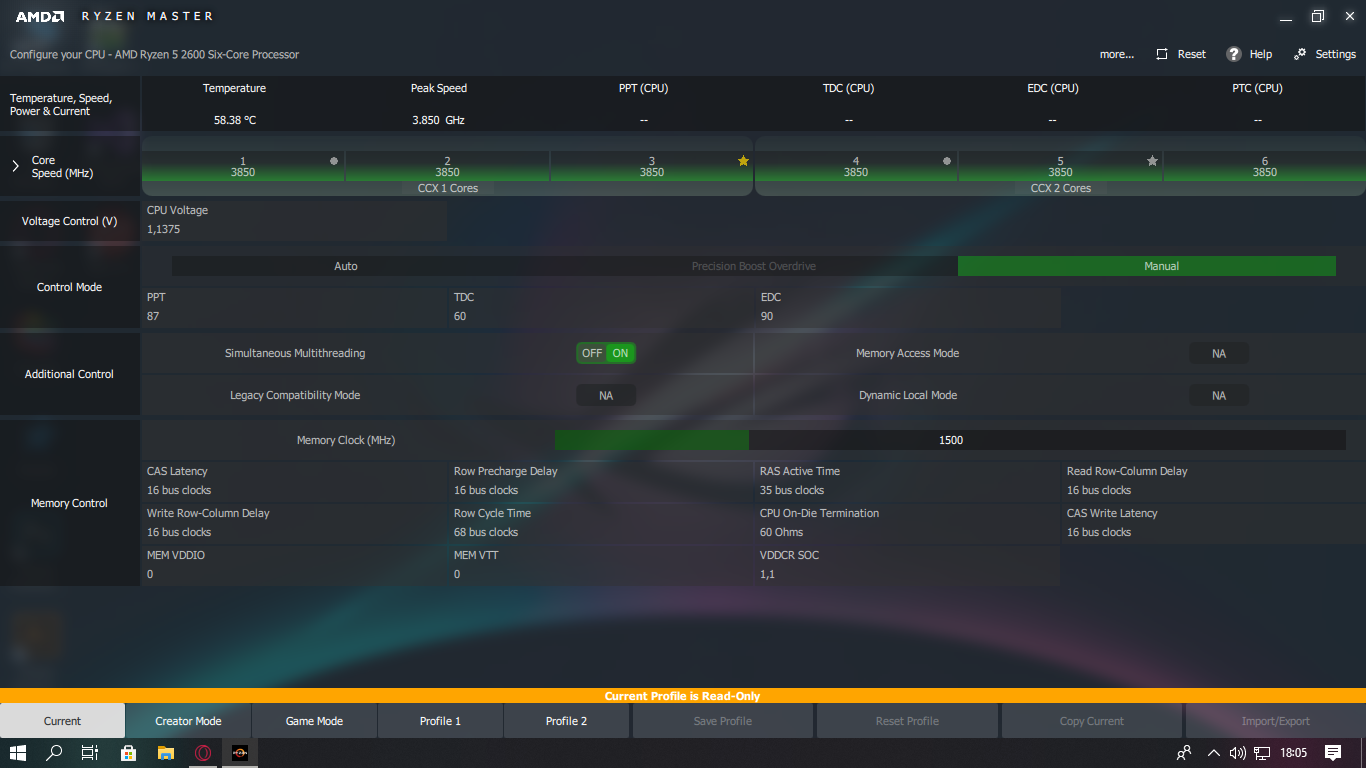Click the taskbar clock showing 18:05

tap(1293, 753)
